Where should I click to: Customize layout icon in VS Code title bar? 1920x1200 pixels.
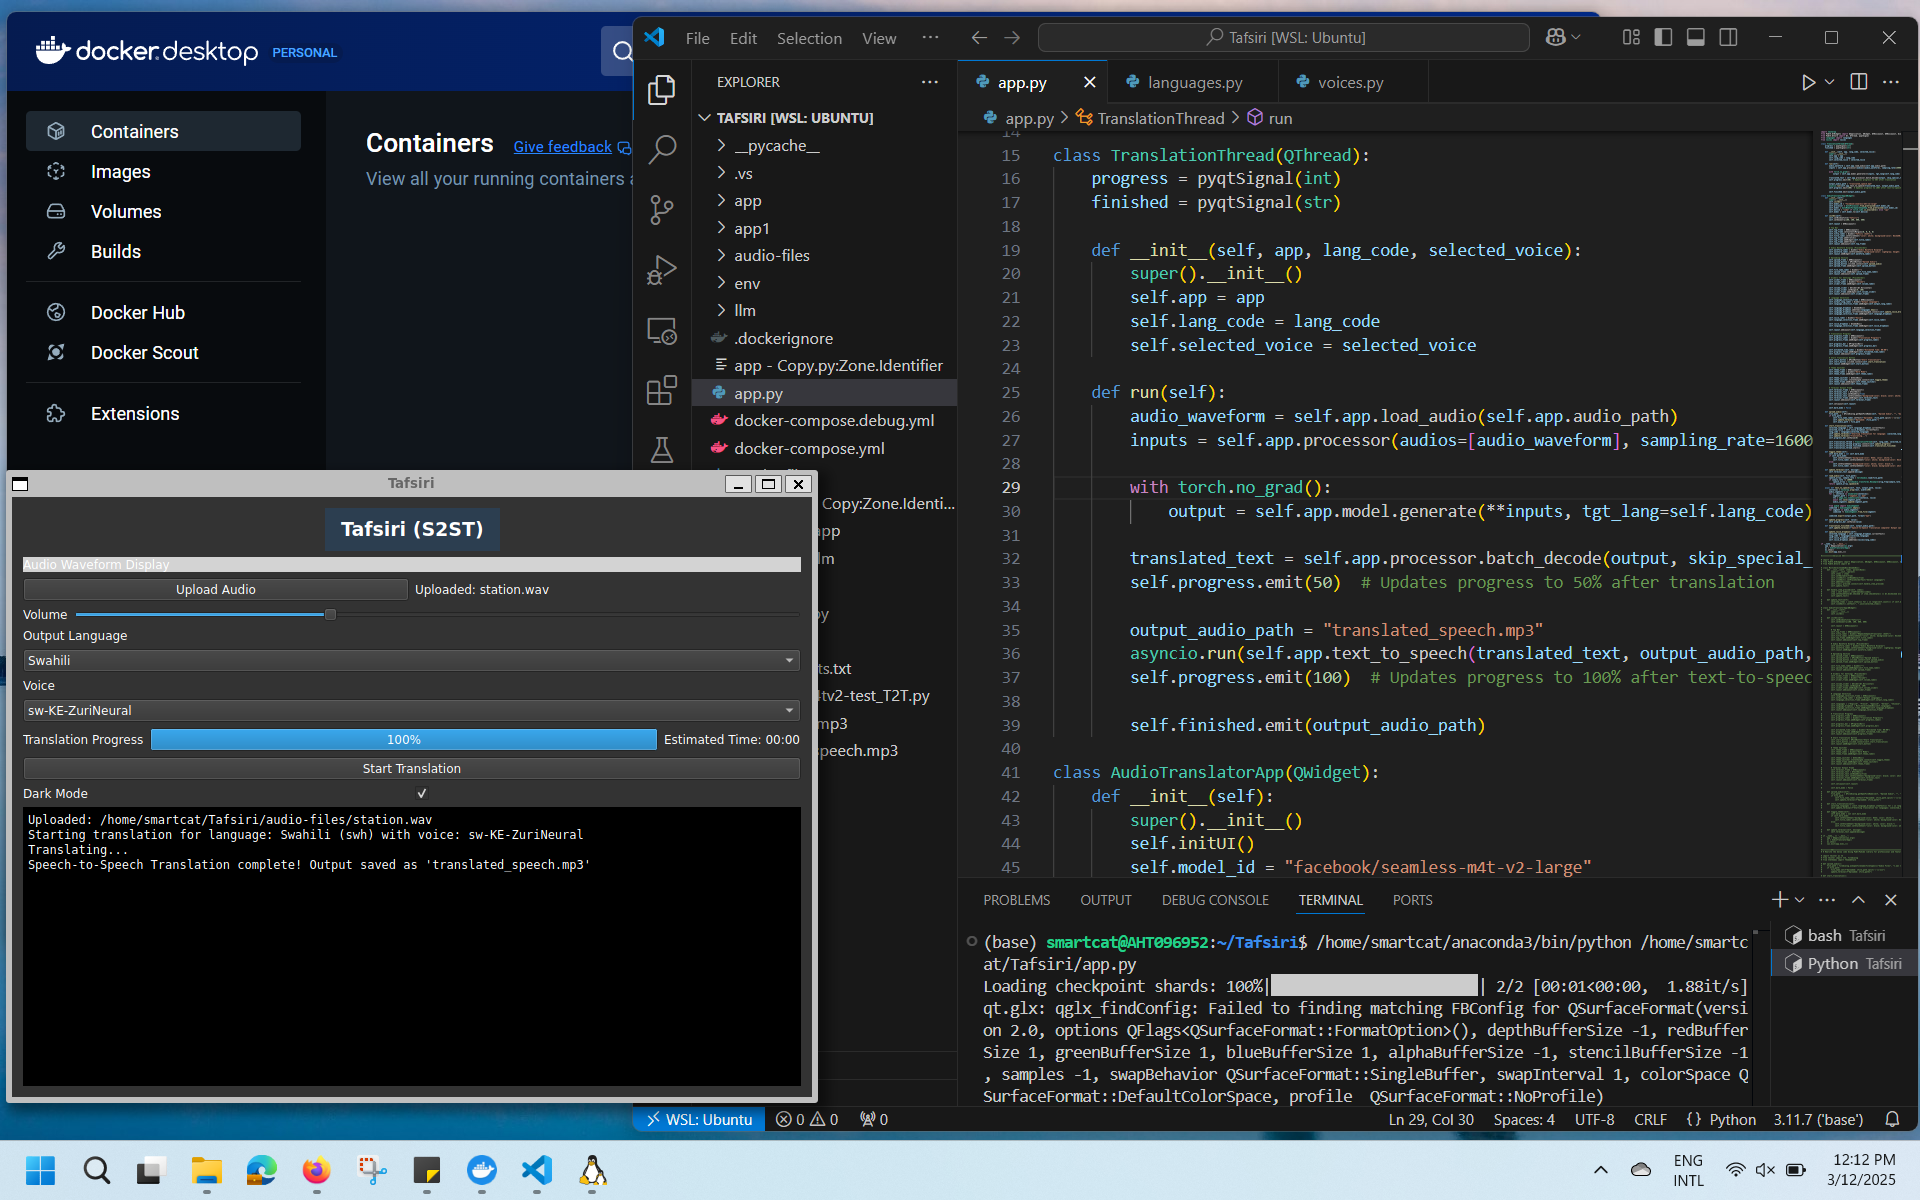point(1631,37)
